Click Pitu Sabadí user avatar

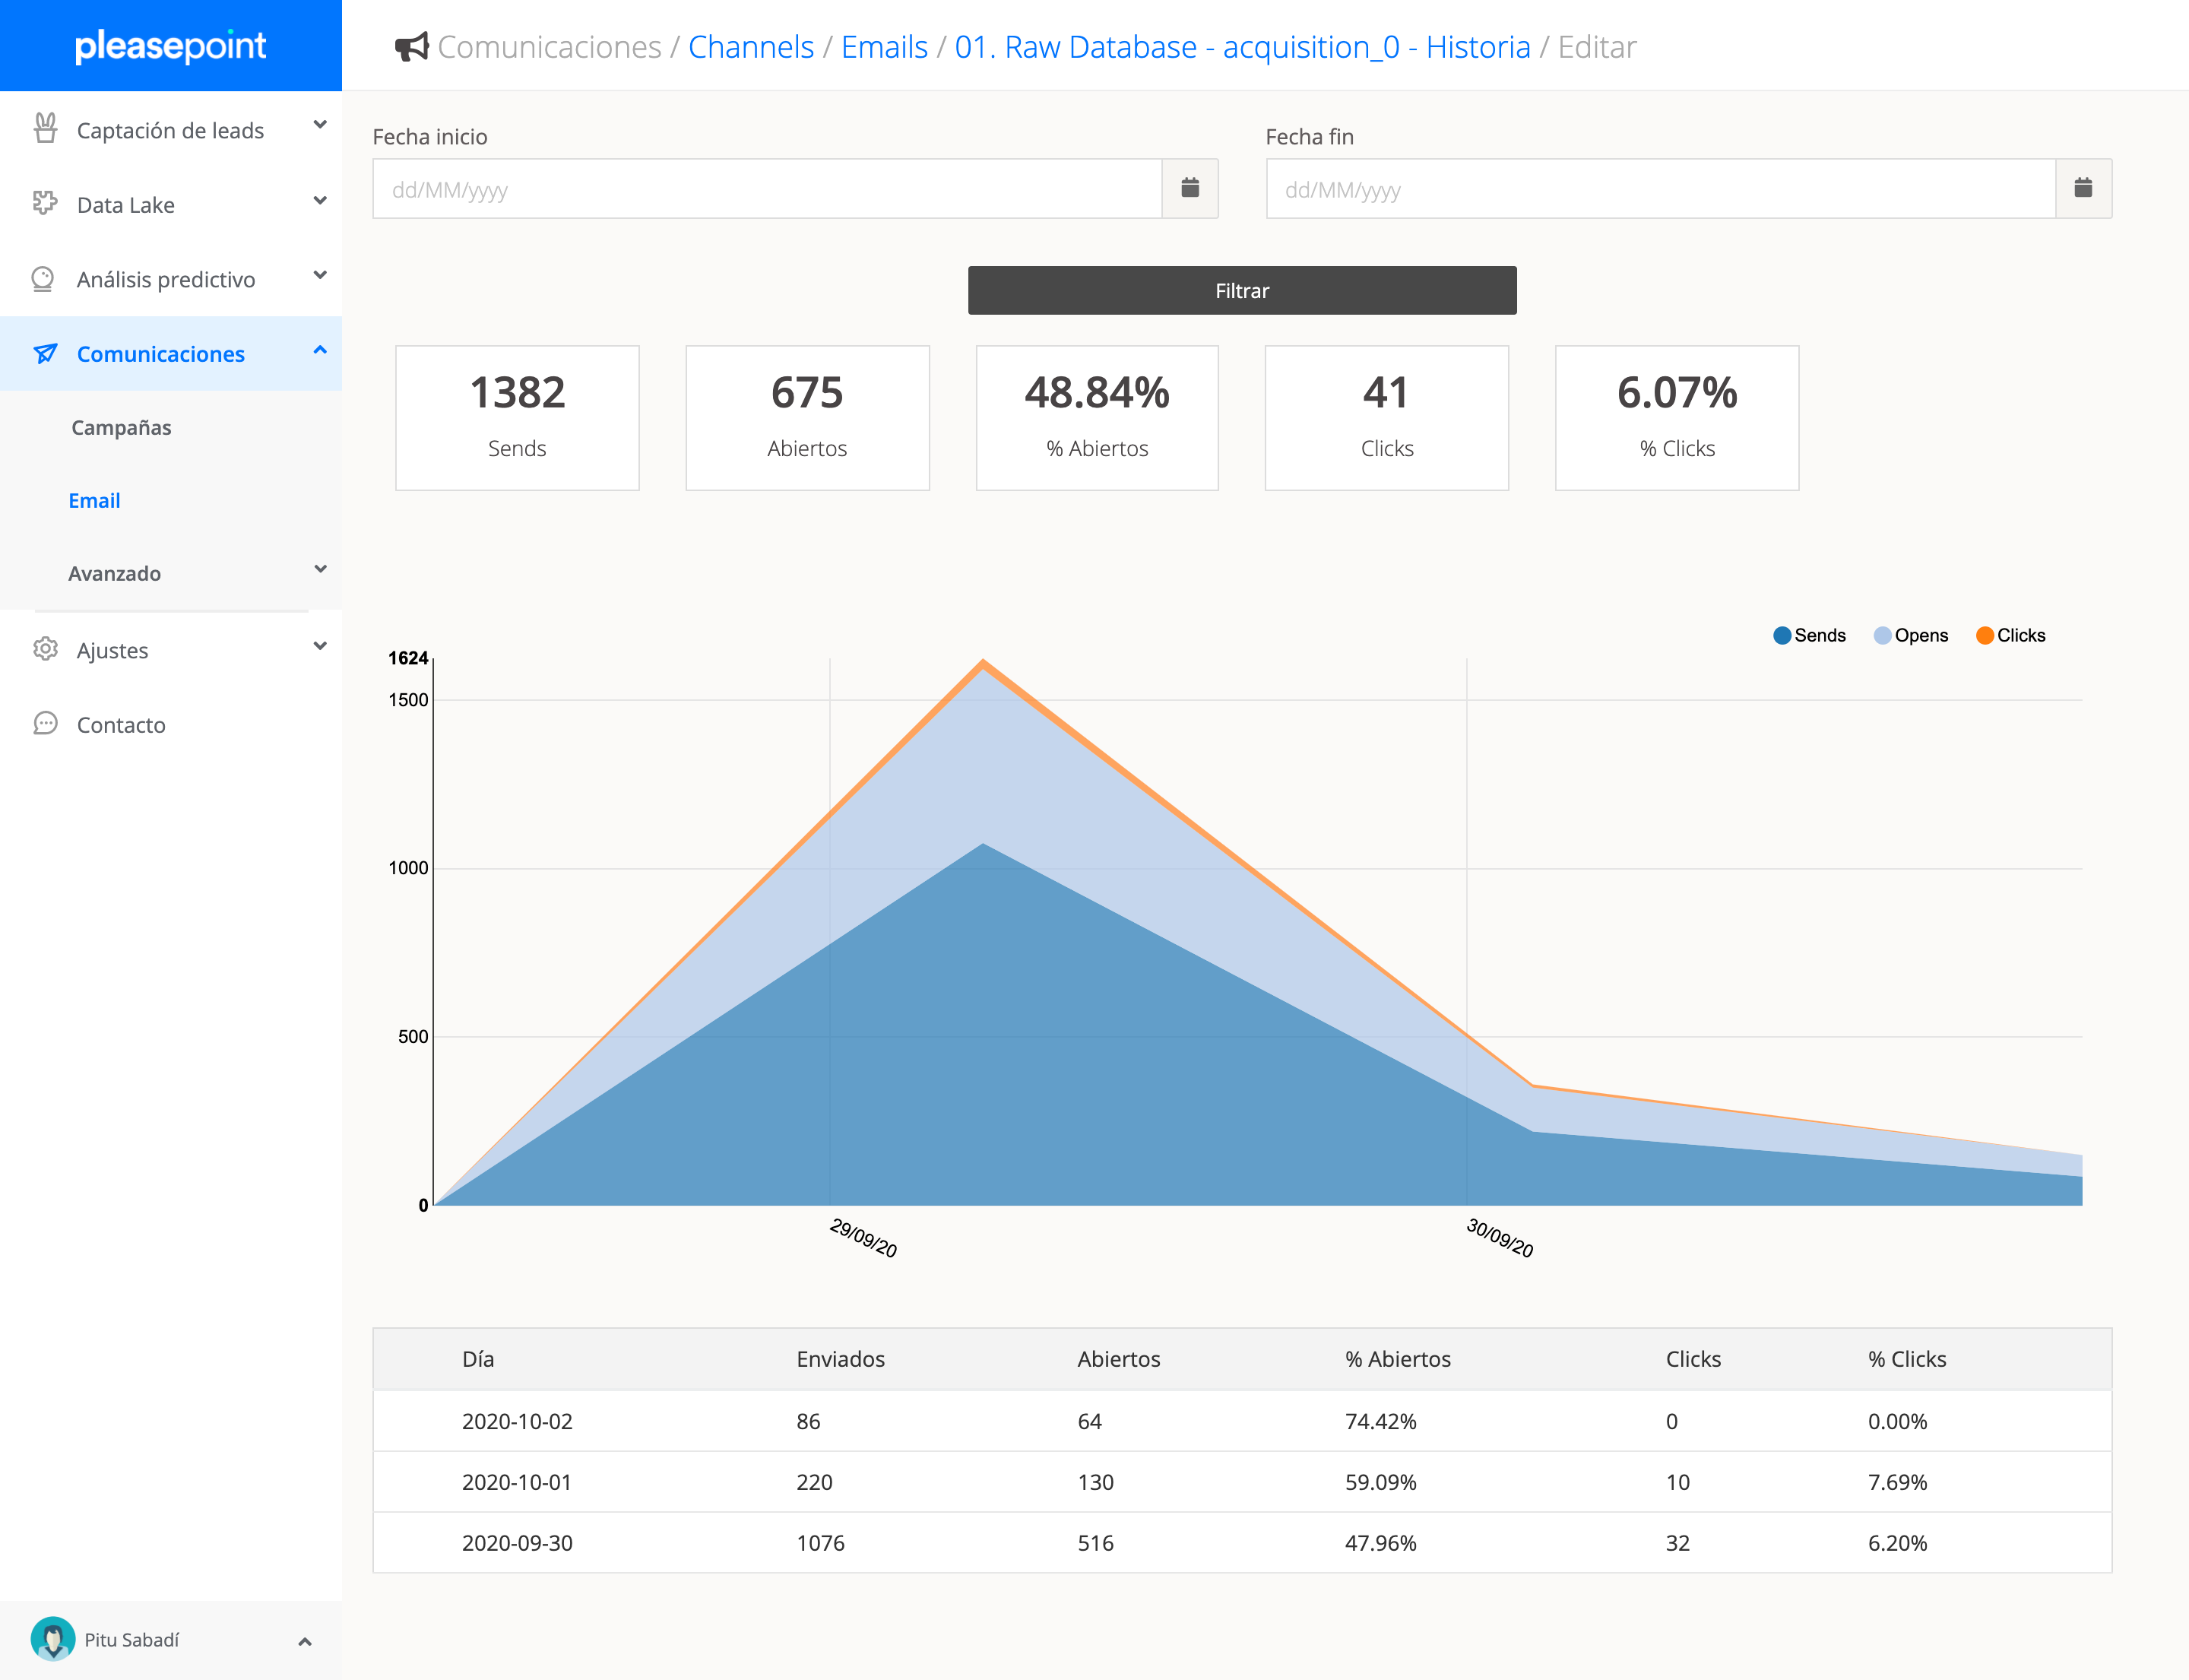(53, 1638)
